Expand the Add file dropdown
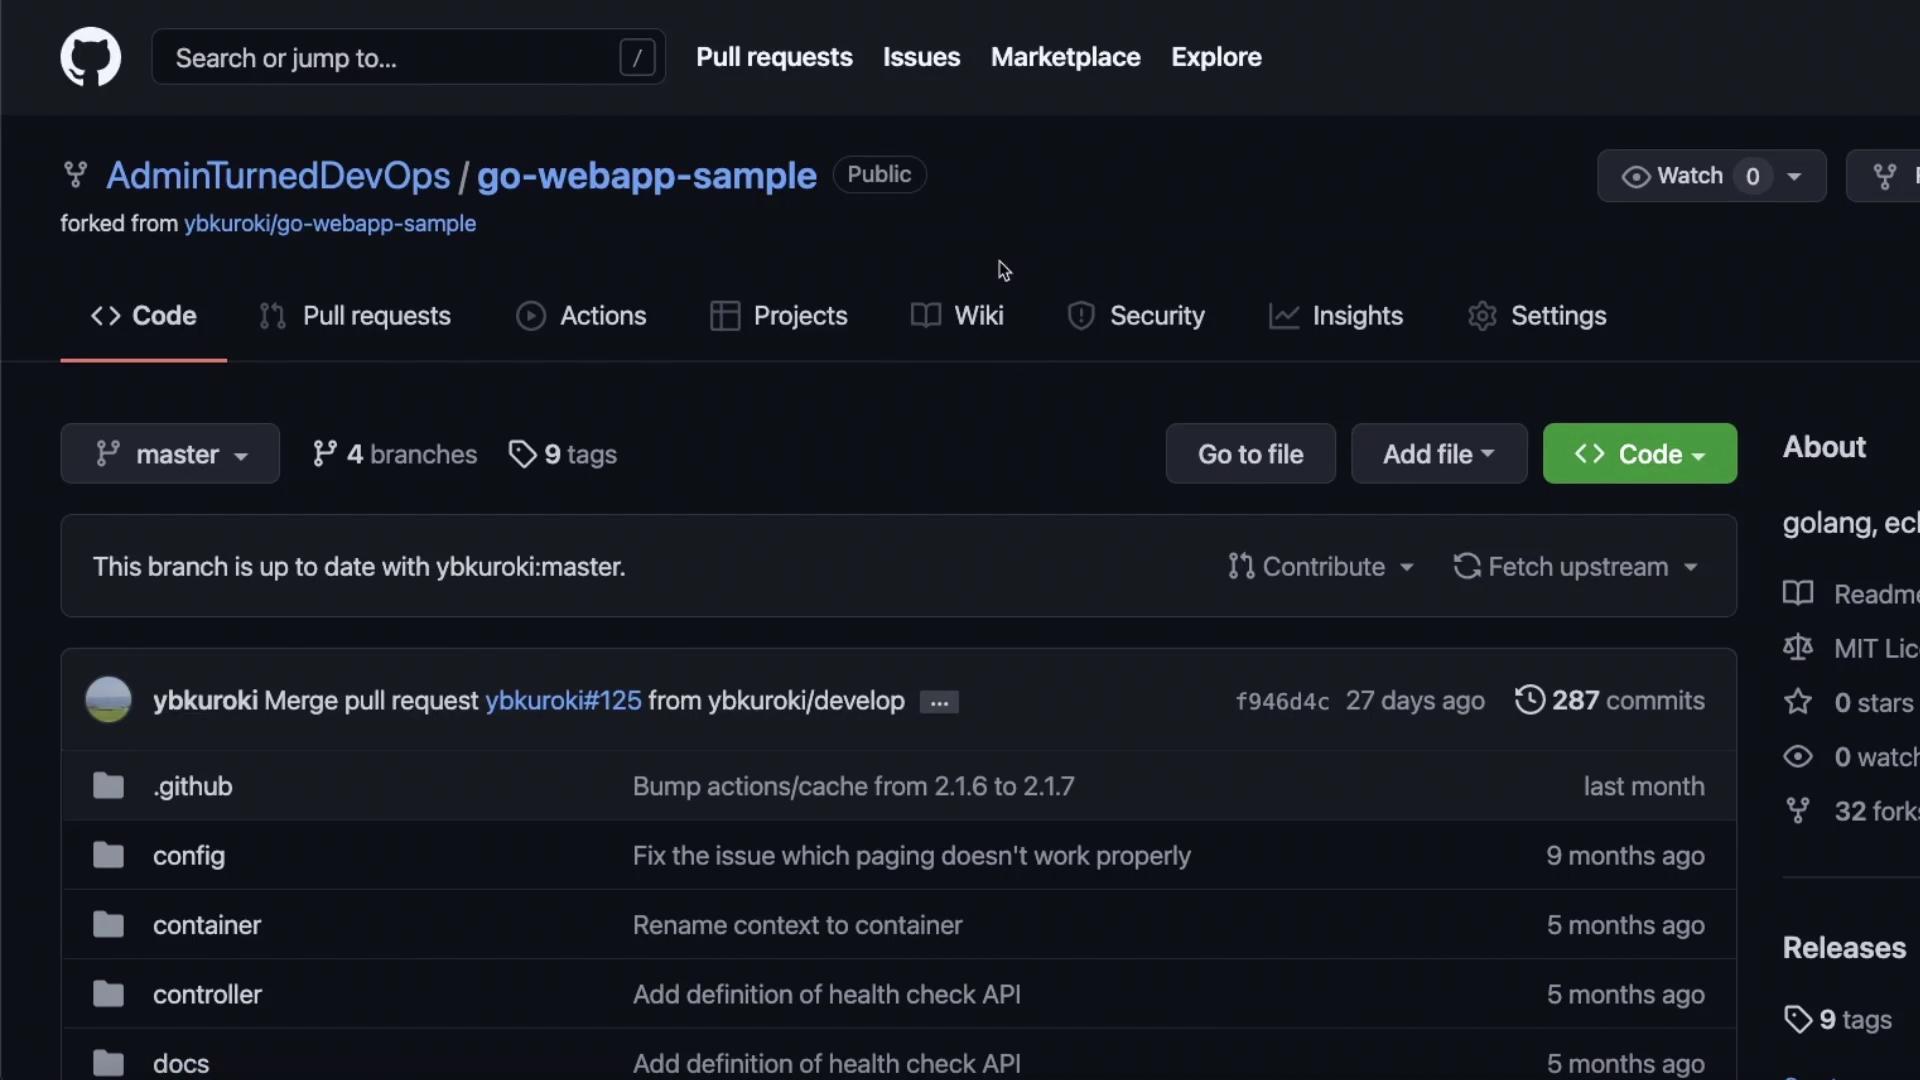This screenshot has height=1080, width=1920. pos(1438,454)
